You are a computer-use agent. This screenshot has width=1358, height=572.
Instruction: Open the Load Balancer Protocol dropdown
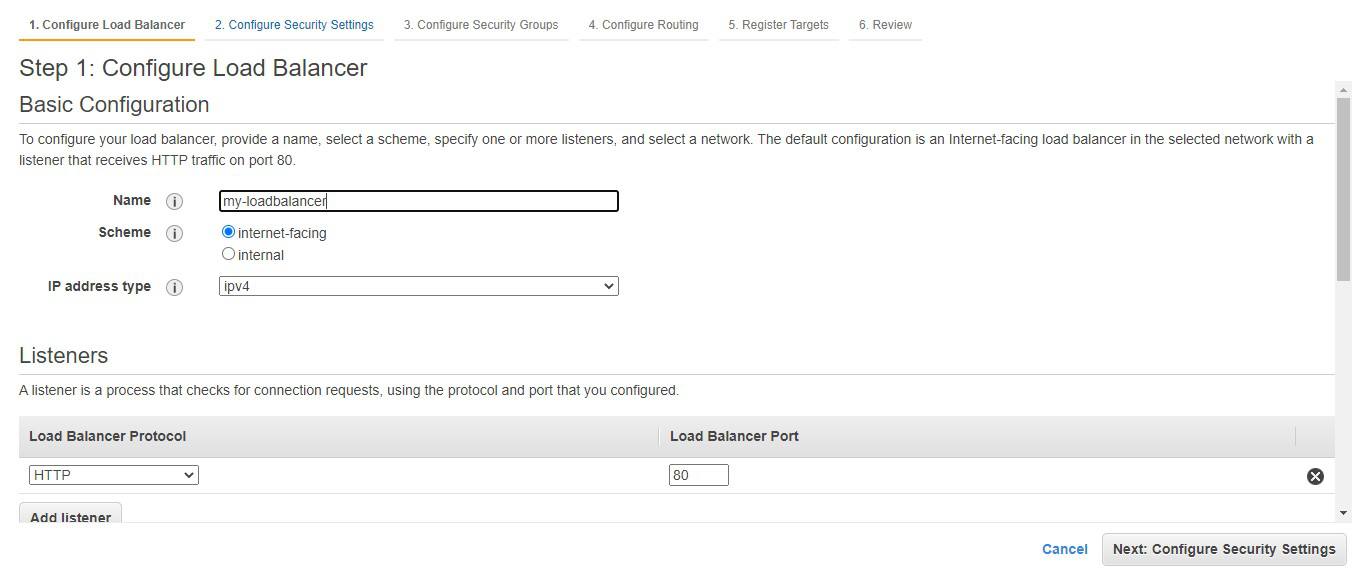(x=113, y=475)
